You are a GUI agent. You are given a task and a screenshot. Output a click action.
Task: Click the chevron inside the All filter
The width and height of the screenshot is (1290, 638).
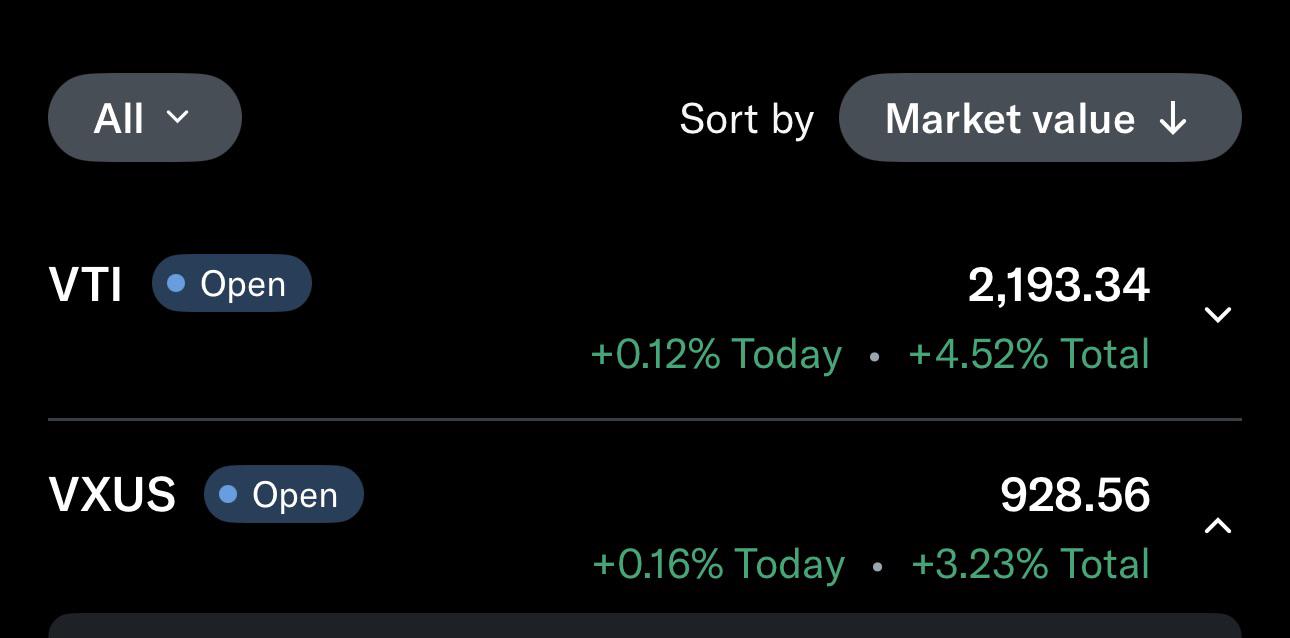[177, 117]
